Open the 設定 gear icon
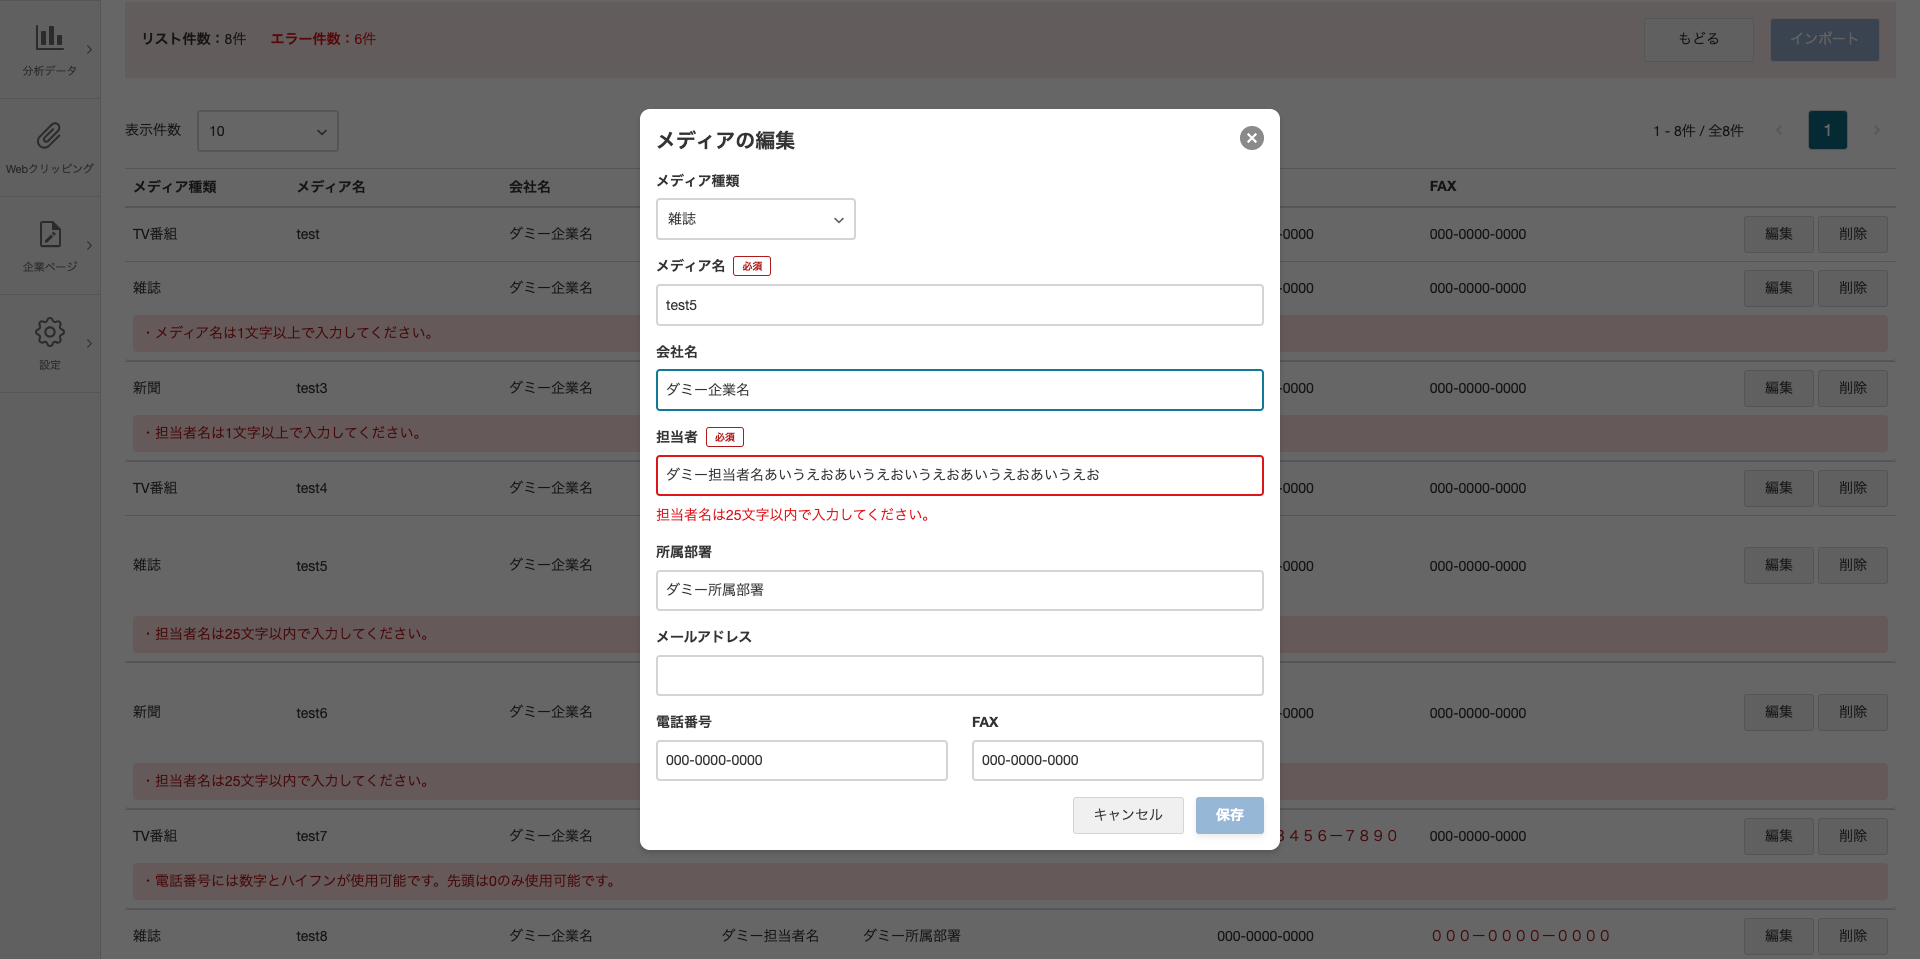 [x=49, y=332]
